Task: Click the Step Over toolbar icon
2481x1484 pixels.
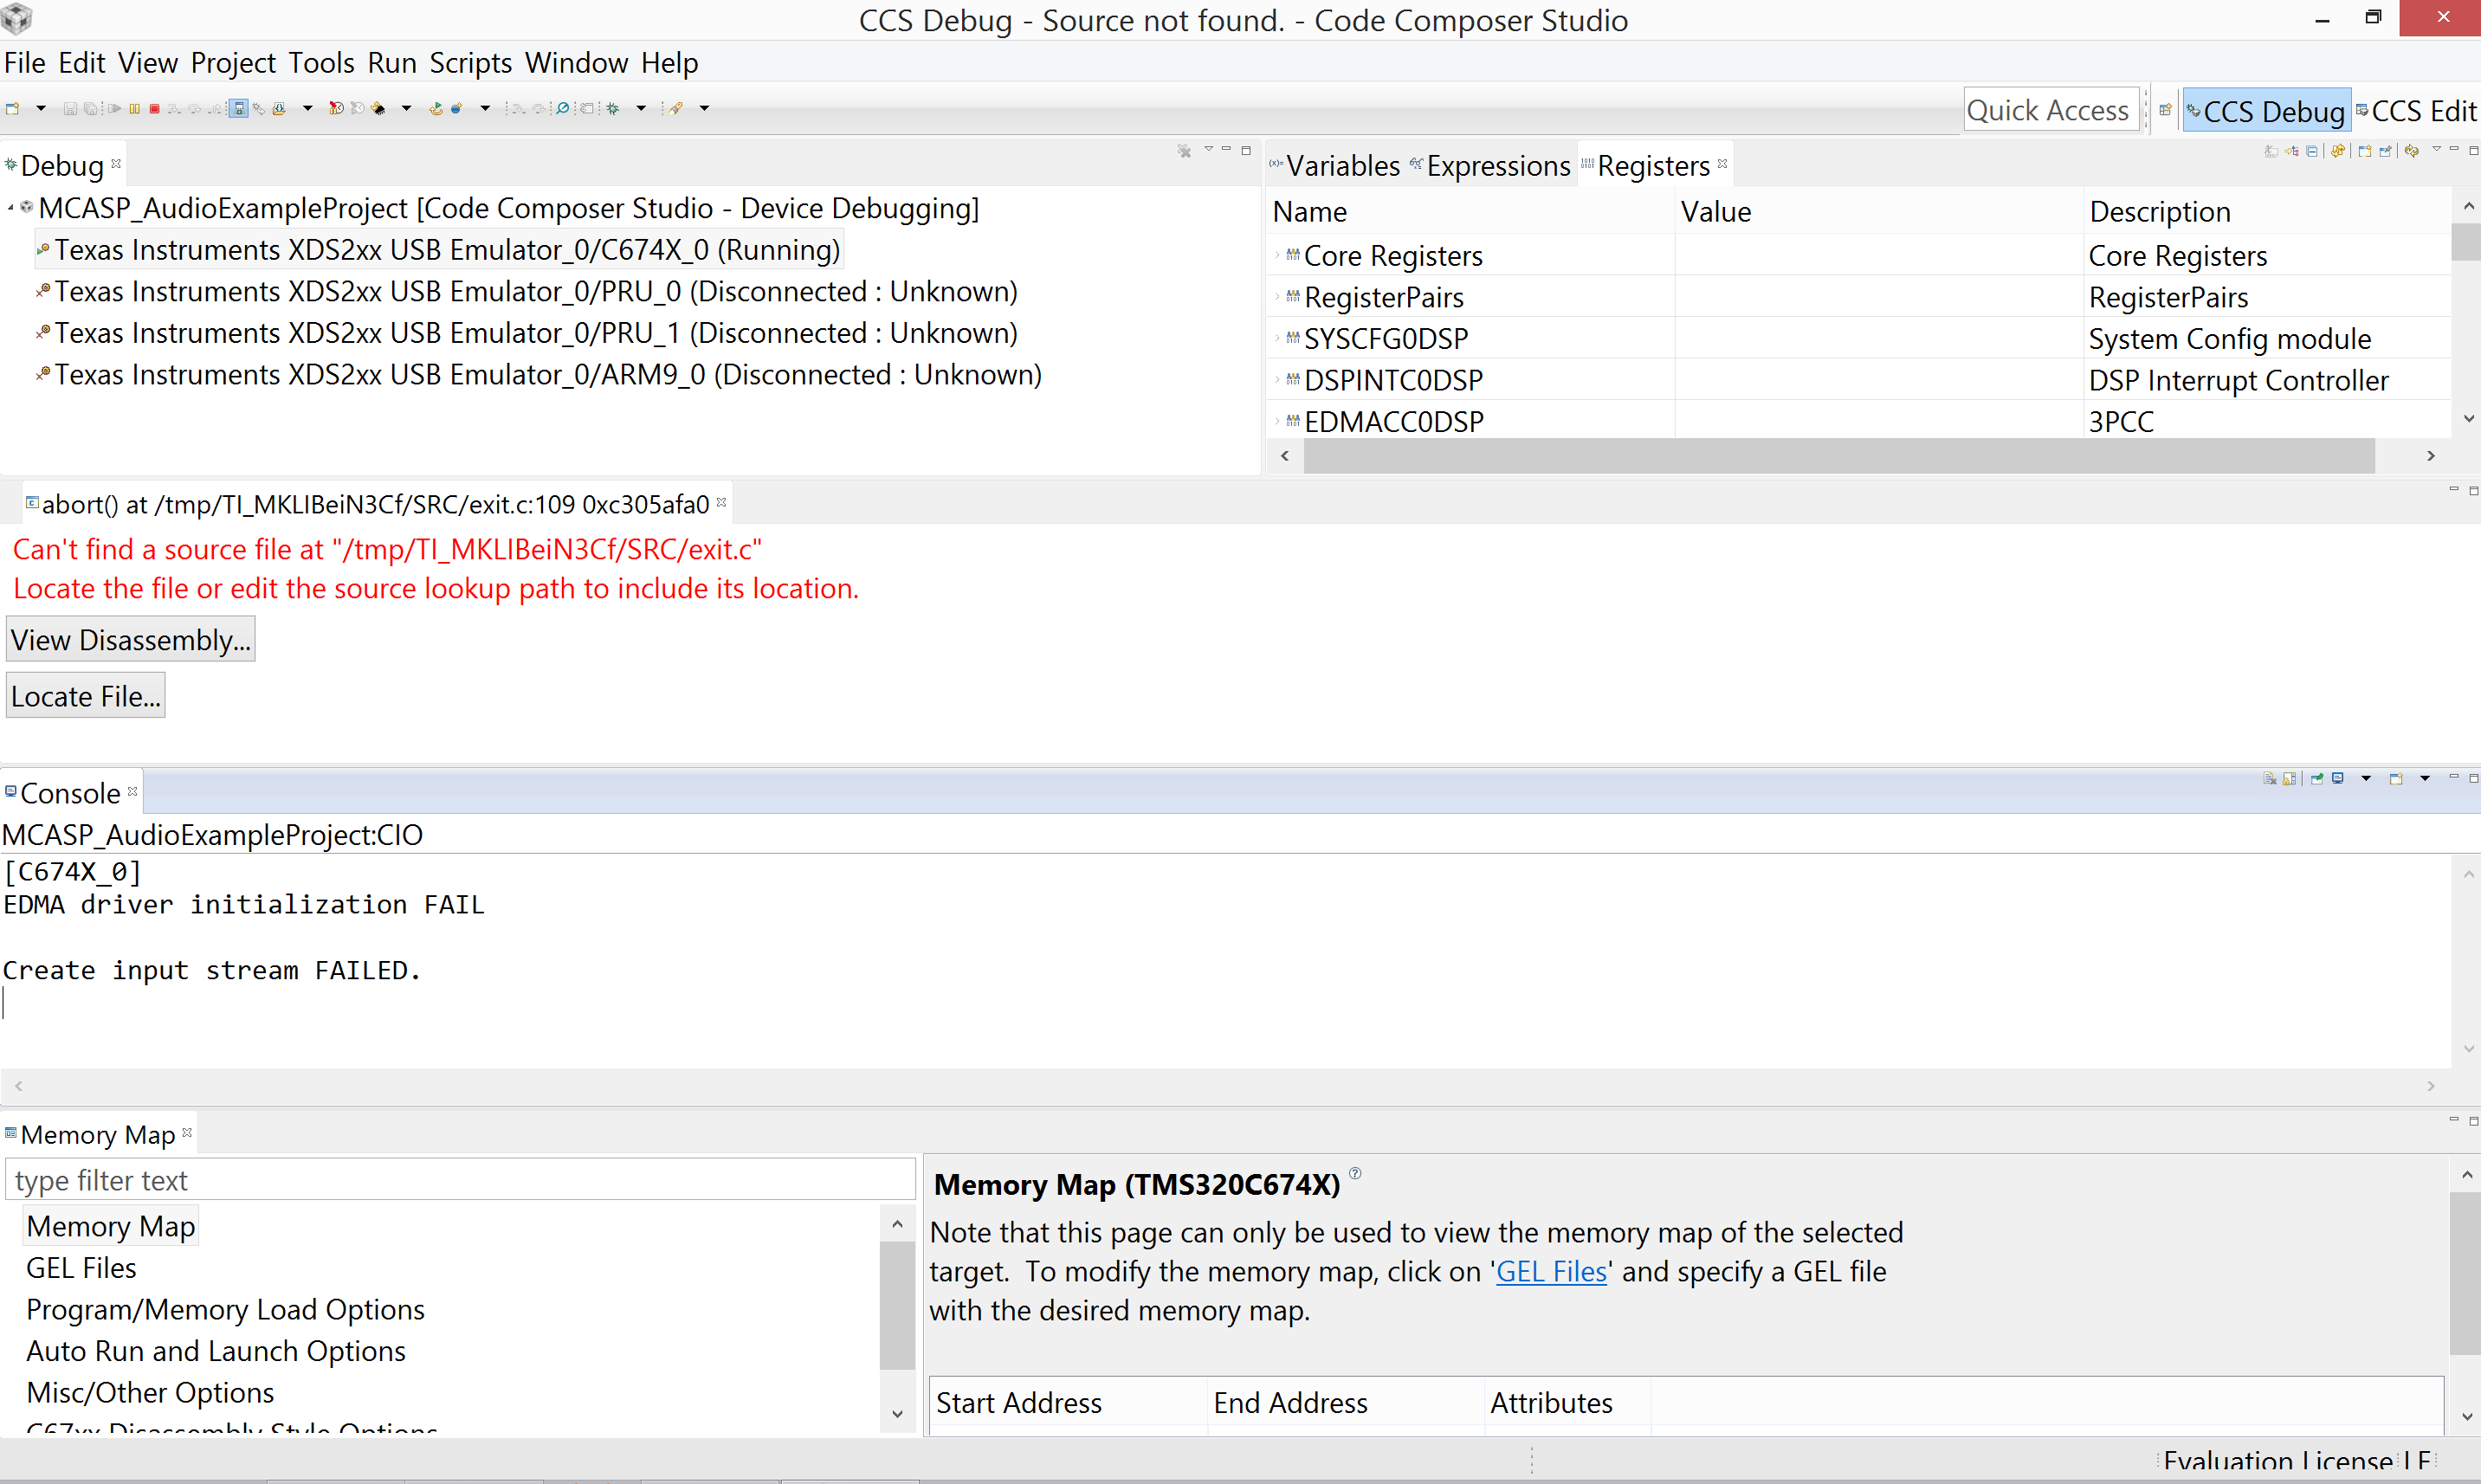Action: 194,109
